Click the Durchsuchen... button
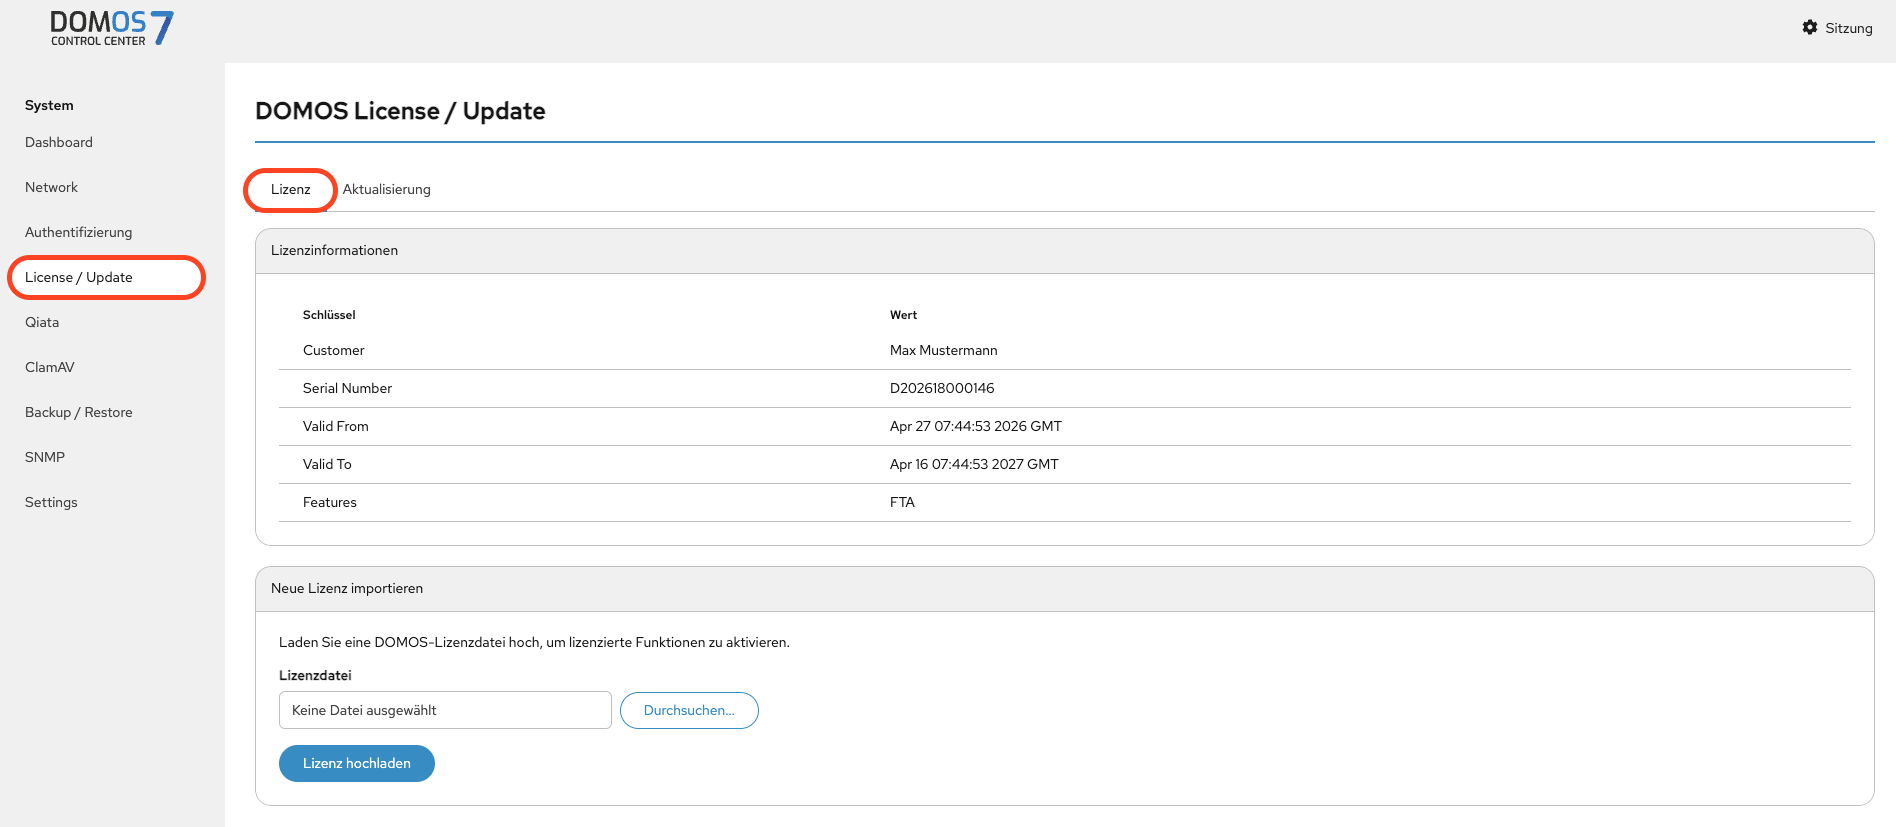Viewport: 1896px width, 827px height. tap(689, 710)
